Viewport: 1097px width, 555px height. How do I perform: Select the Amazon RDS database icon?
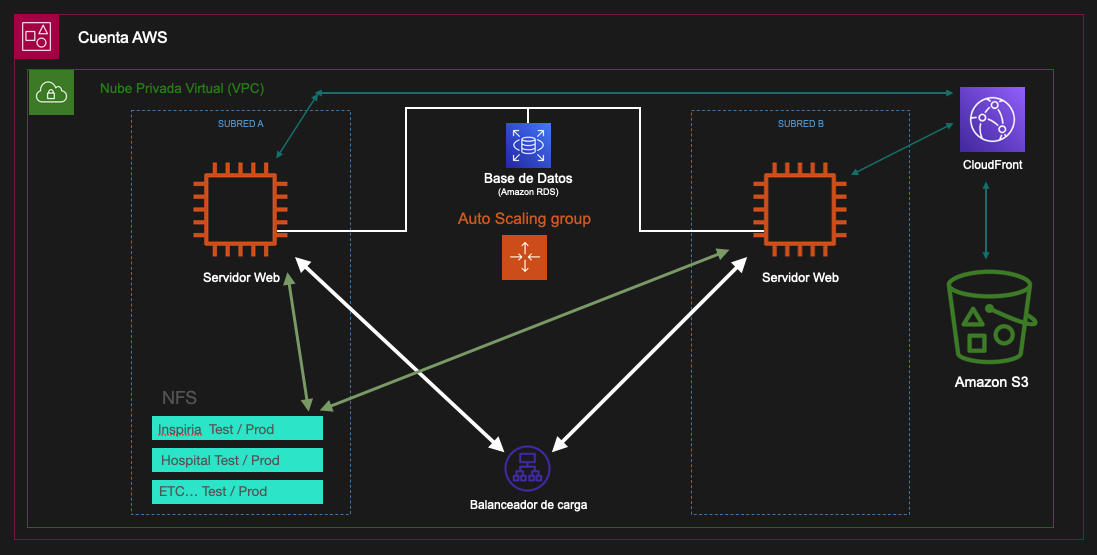click(528, 145)
